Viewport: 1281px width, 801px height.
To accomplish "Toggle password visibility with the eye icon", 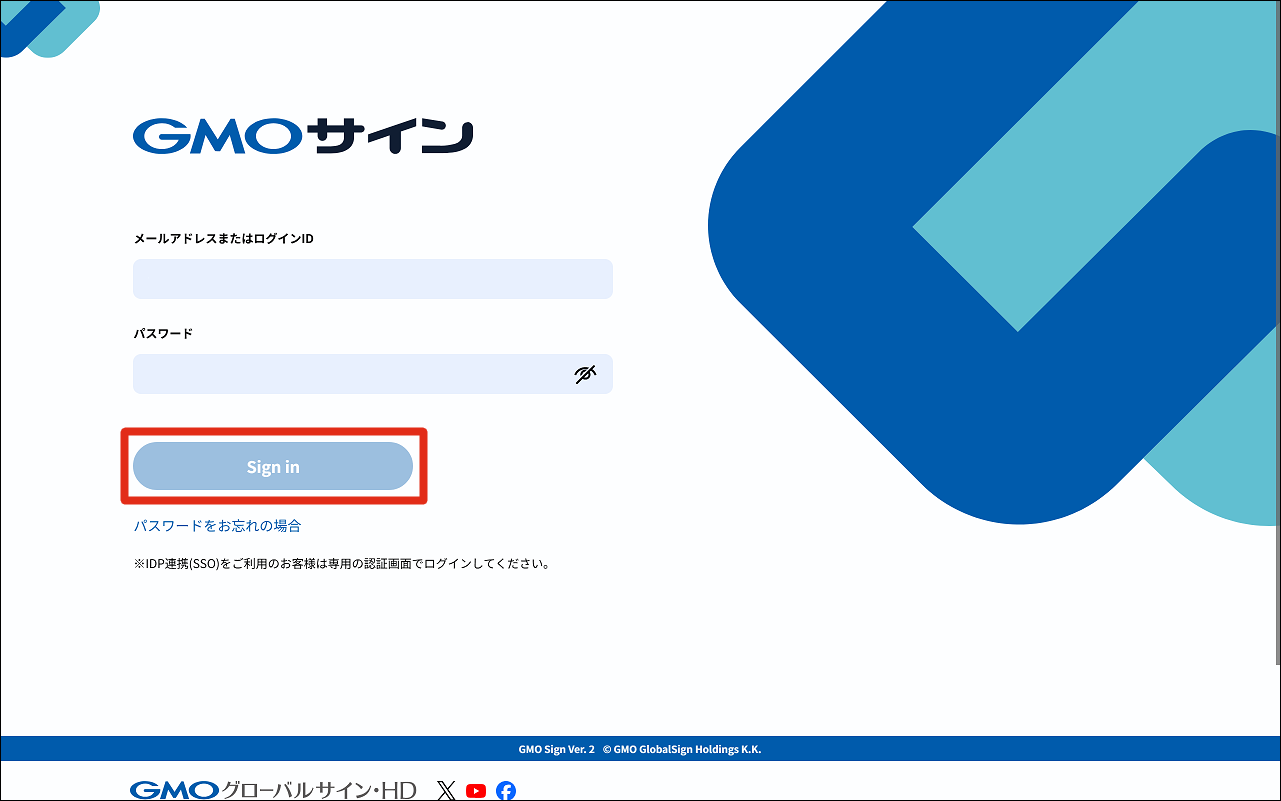I will point(585,374).
